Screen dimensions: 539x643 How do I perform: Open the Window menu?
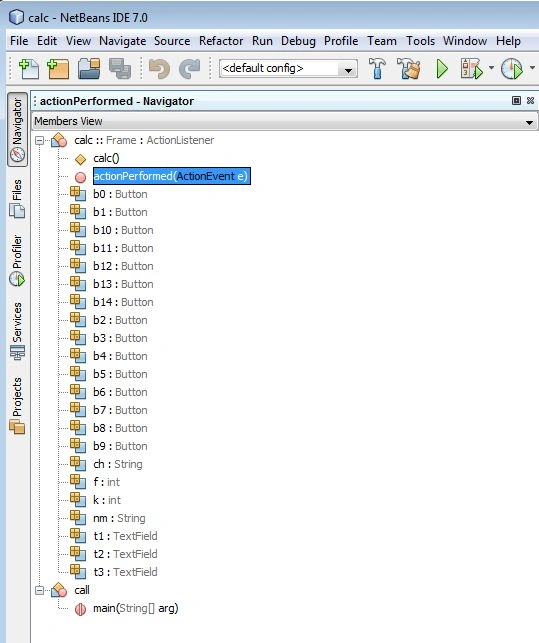coord(465,41)
